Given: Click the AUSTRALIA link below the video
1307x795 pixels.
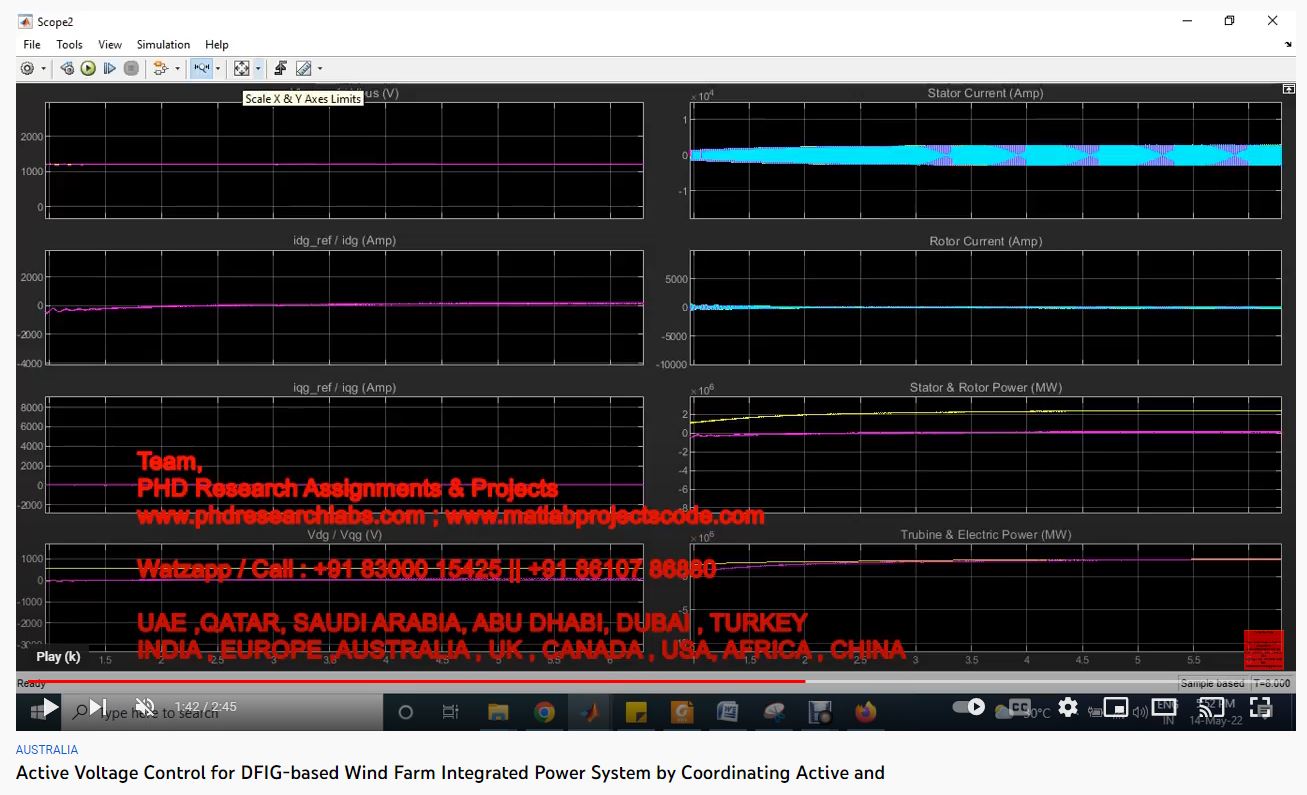Looking at the screenshot, I should point(47,749).
